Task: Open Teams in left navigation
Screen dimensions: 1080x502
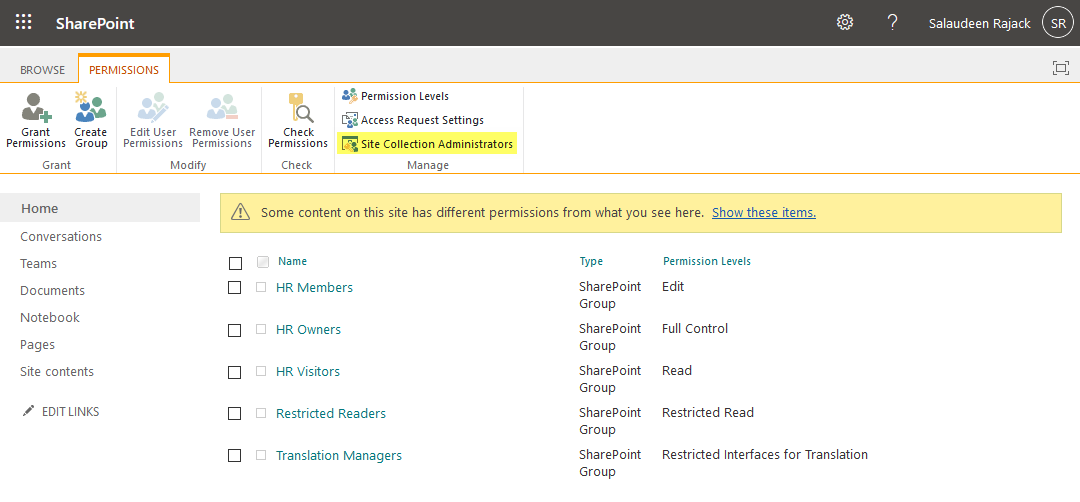Action: click(39, 264)
